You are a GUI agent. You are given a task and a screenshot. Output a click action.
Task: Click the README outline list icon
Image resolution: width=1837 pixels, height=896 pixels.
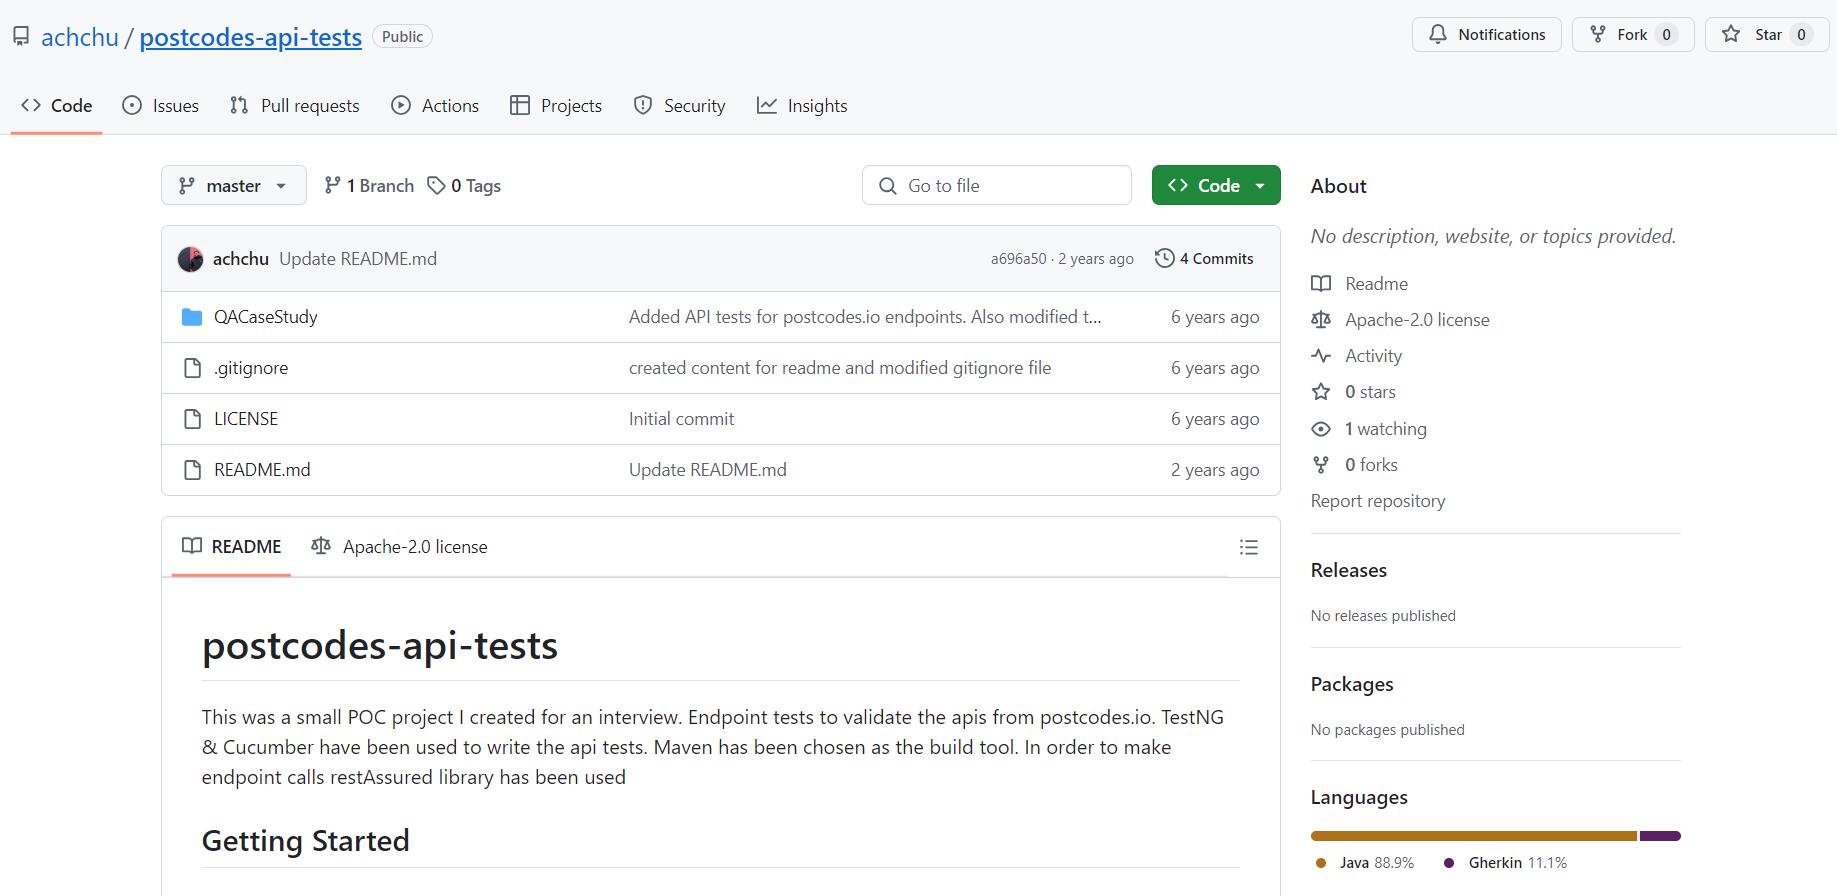pos(1248,547)
